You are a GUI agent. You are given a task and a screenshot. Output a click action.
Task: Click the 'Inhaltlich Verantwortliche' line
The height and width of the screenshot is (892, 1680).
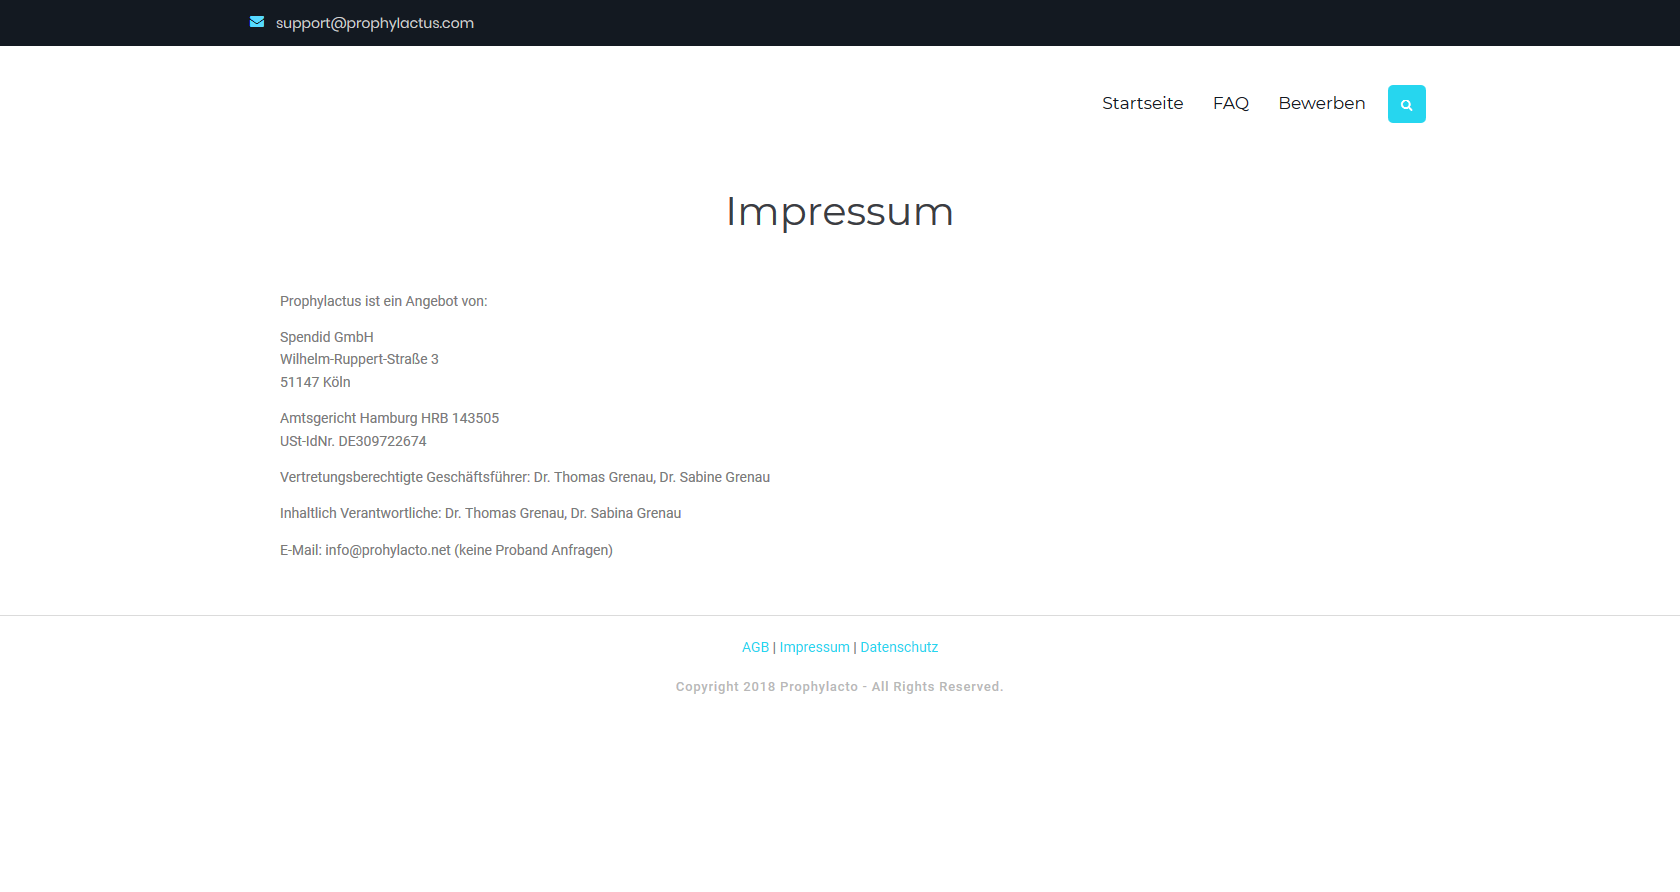[480, 513]
